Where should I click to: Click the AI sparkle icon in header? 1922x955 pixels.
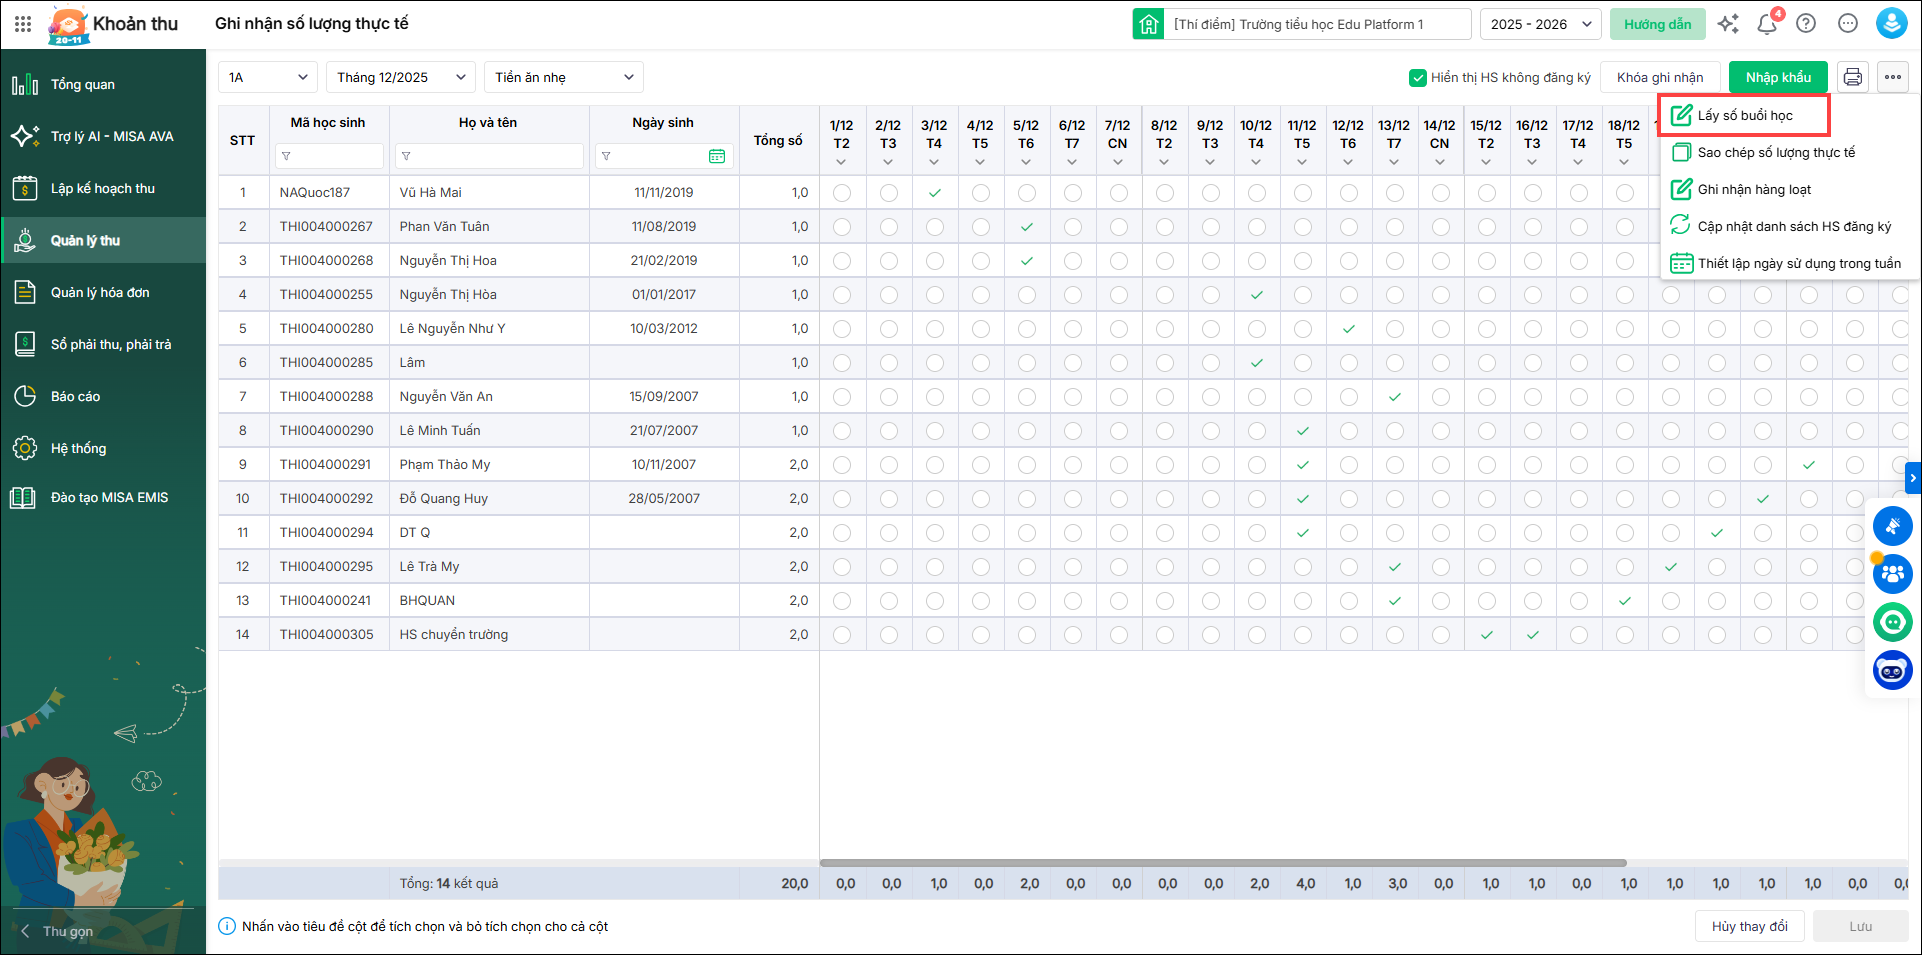pos(1728,24)
